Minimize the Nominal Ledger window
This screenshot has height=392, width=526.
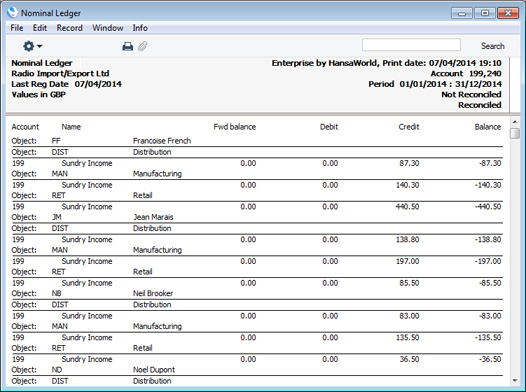[462, 13]
